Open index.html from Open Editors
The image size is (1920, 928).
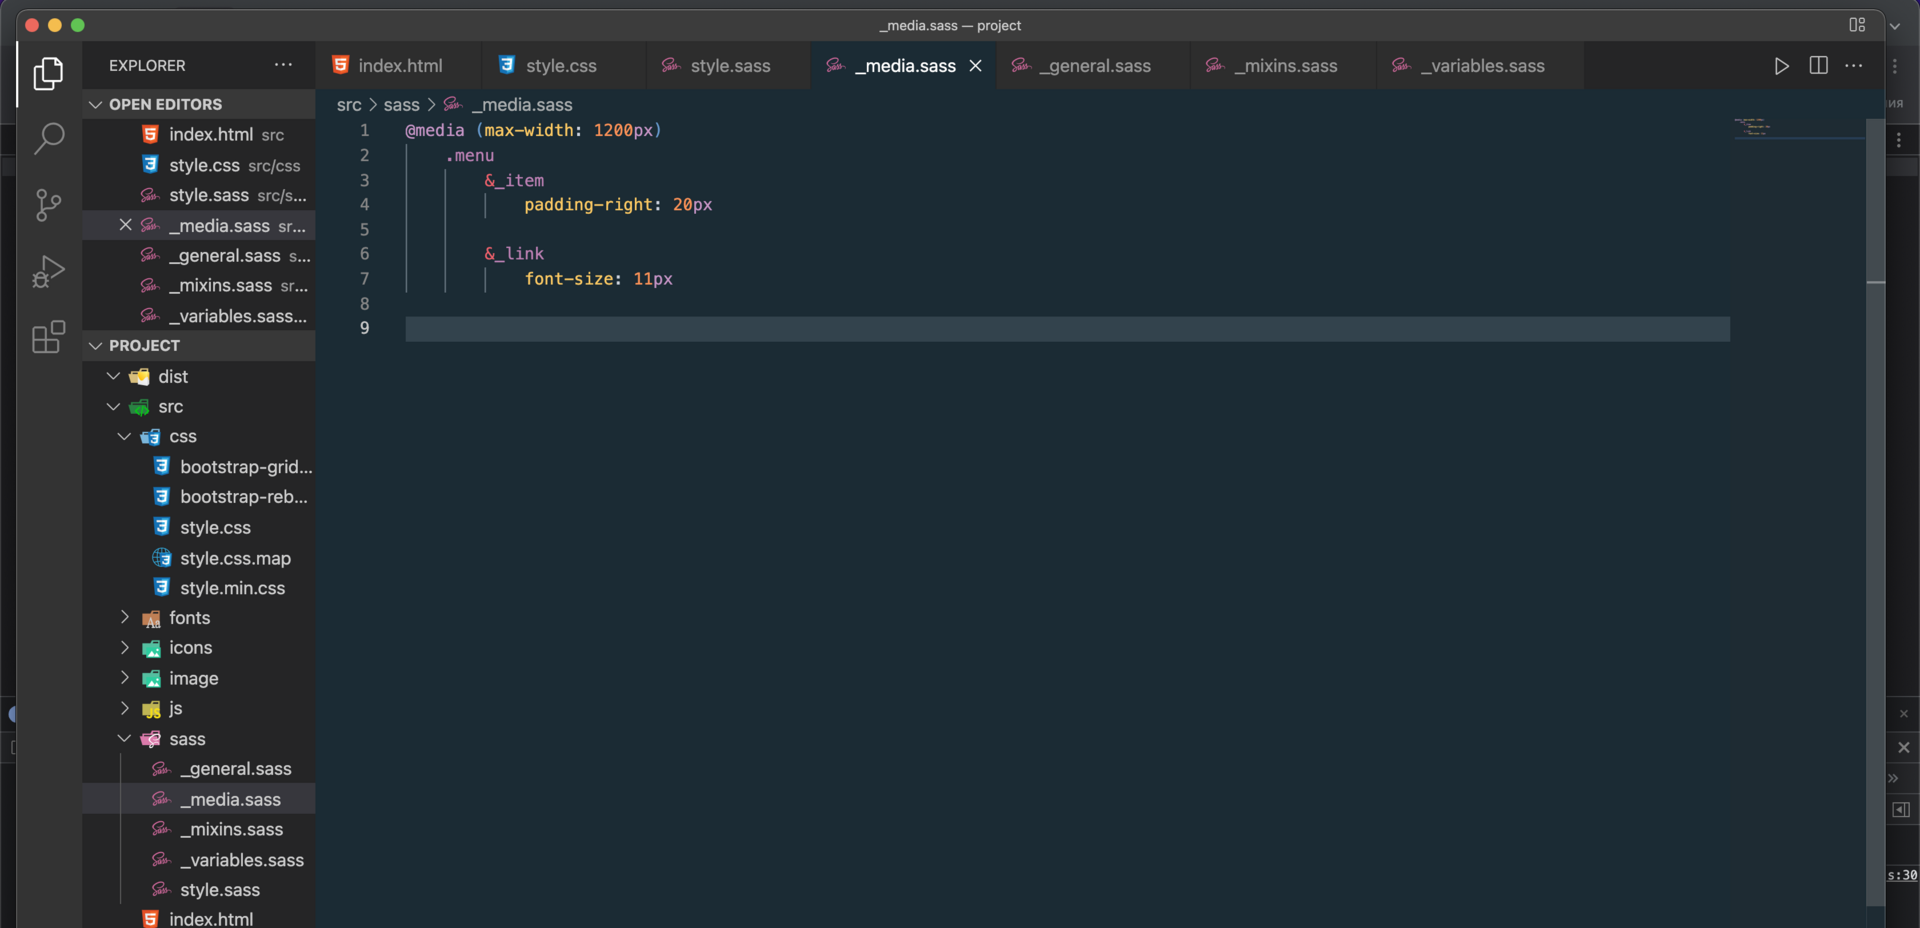[198, 134]
